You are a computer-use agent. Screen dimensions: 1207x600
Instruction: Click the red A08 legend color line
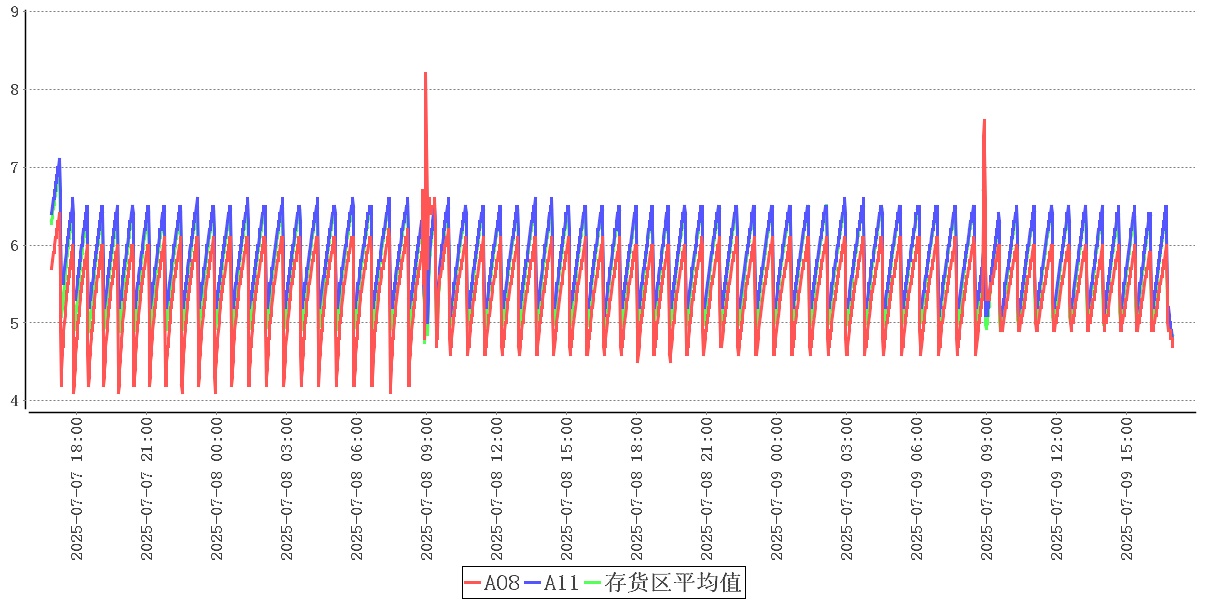tap(474, 583)
